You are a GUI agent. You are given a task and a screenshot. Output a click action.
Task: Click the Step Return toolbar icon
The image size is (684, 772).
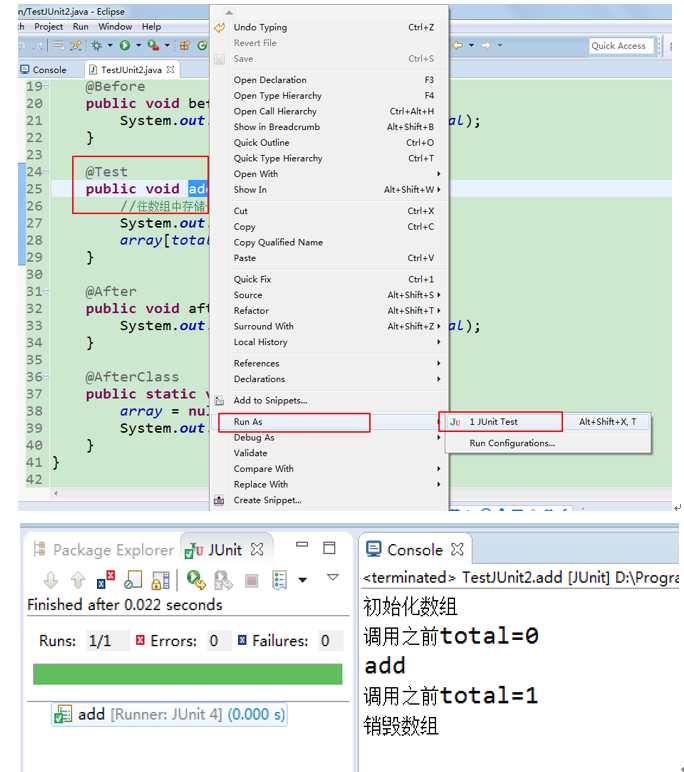[x=38, y=45]
